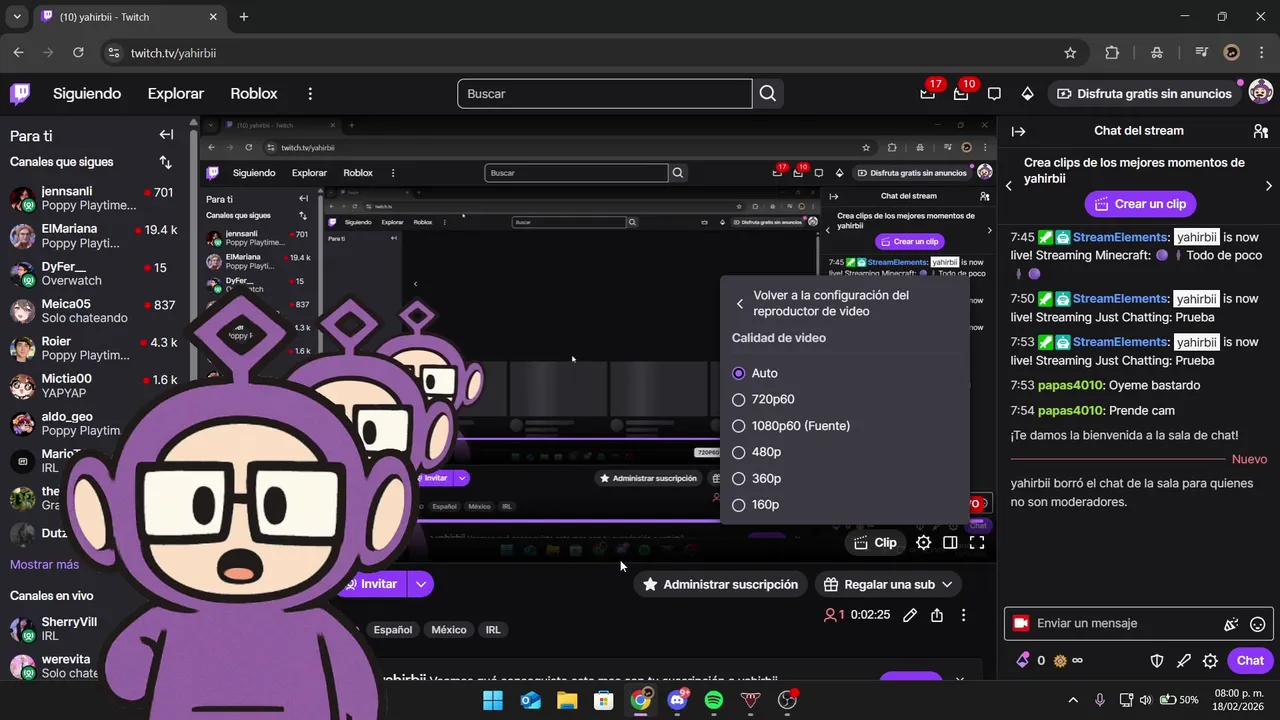1280x720 pixels.
Task: Open the three-dot options below the player
Action: coord(963,615)
